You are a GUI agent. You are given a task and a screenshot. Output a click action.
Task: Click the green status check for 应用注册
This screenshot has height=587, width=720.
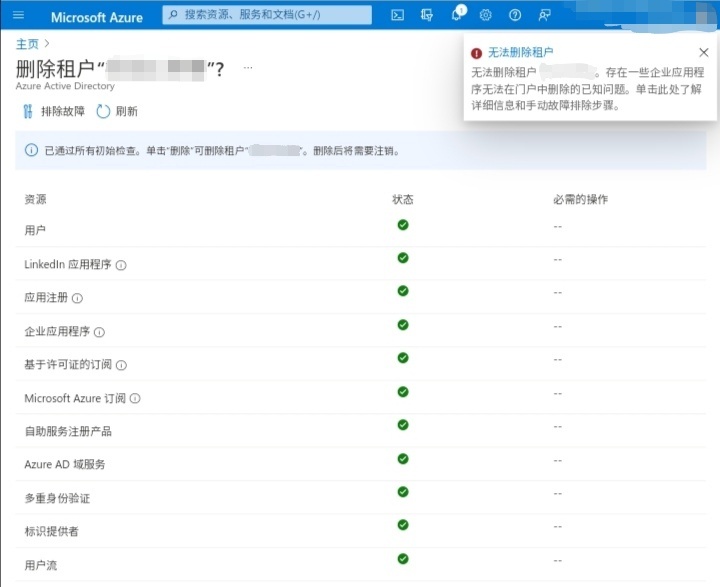tap(403, 291)
